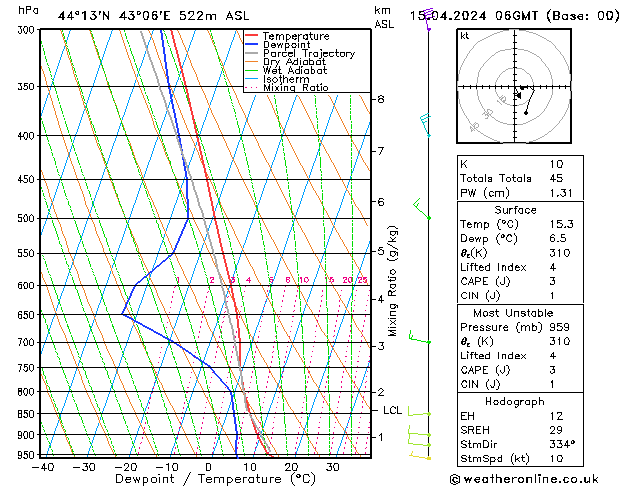This screenshot has width=629, height=486.
Task: Click the Pressure (mb) 959 row
Action: click(520, 327)
